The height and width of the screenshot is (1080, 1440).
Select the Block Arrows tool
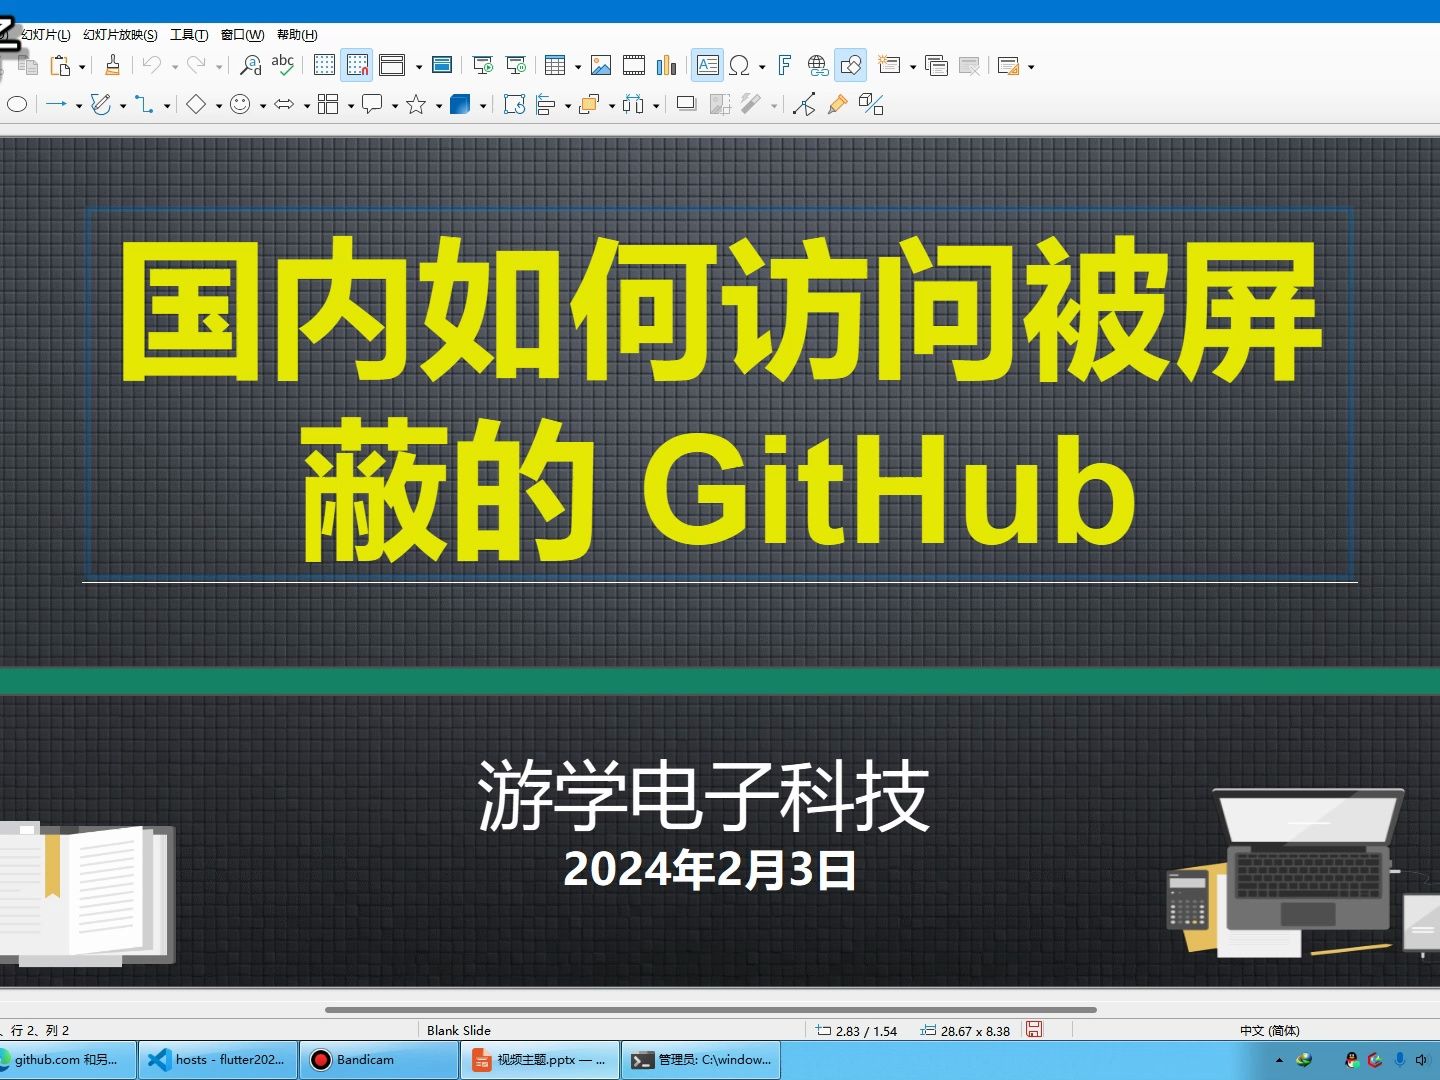point(284,104)
